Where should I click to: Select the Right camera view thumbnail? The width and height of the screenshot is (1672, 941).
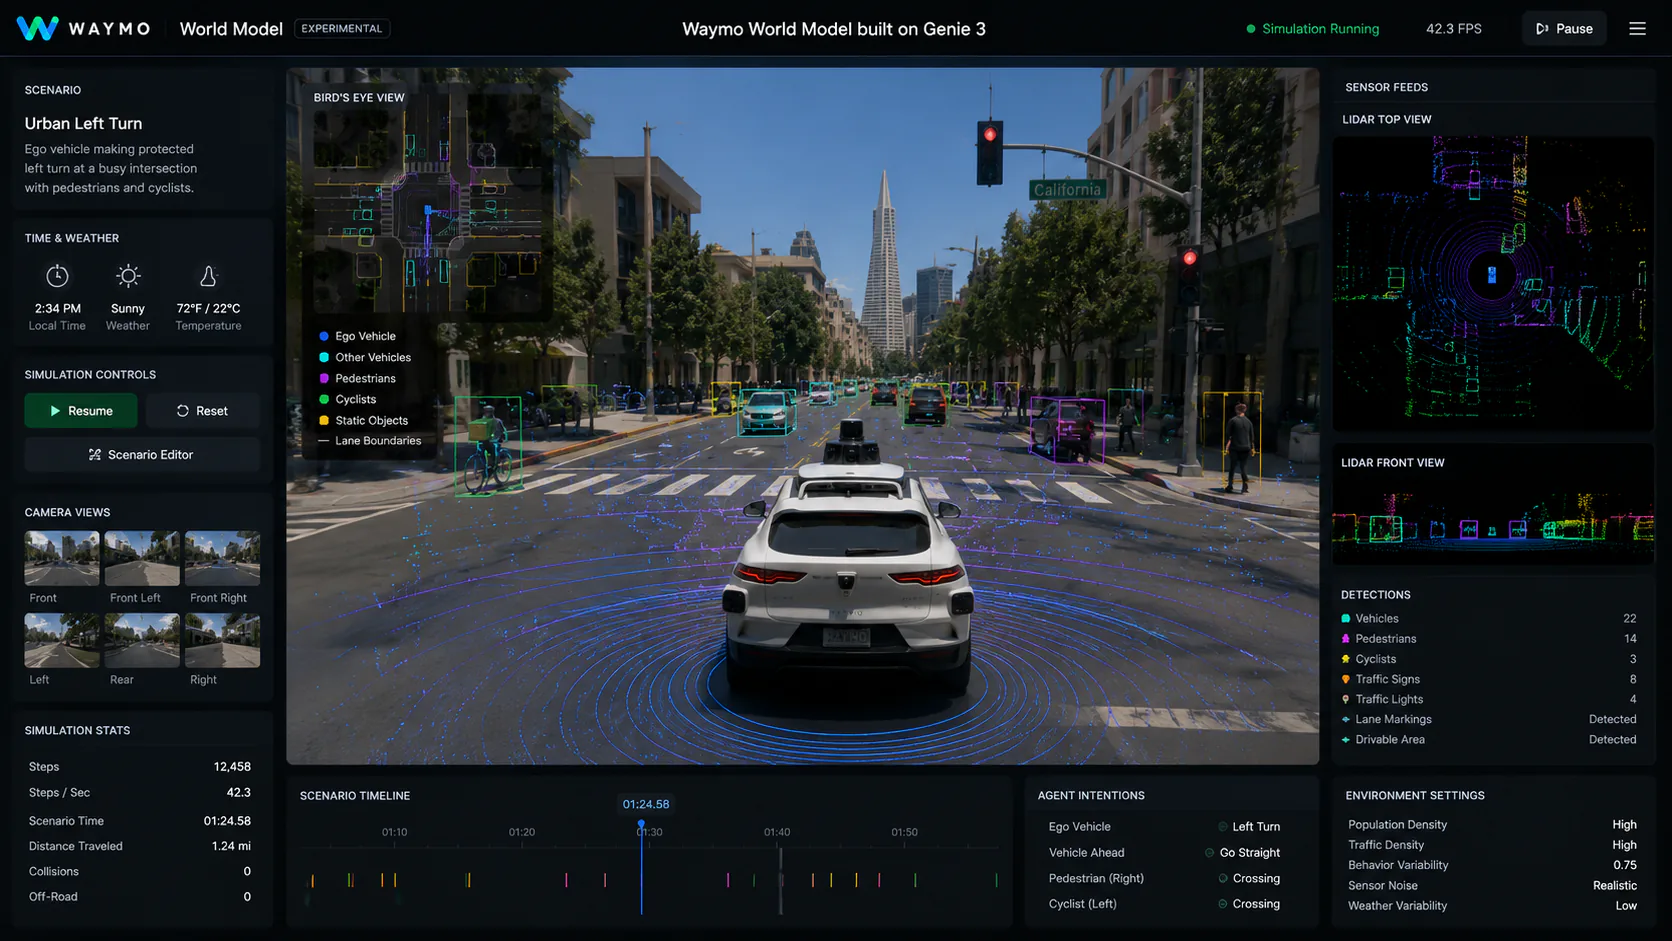click(x=222, y=640)
